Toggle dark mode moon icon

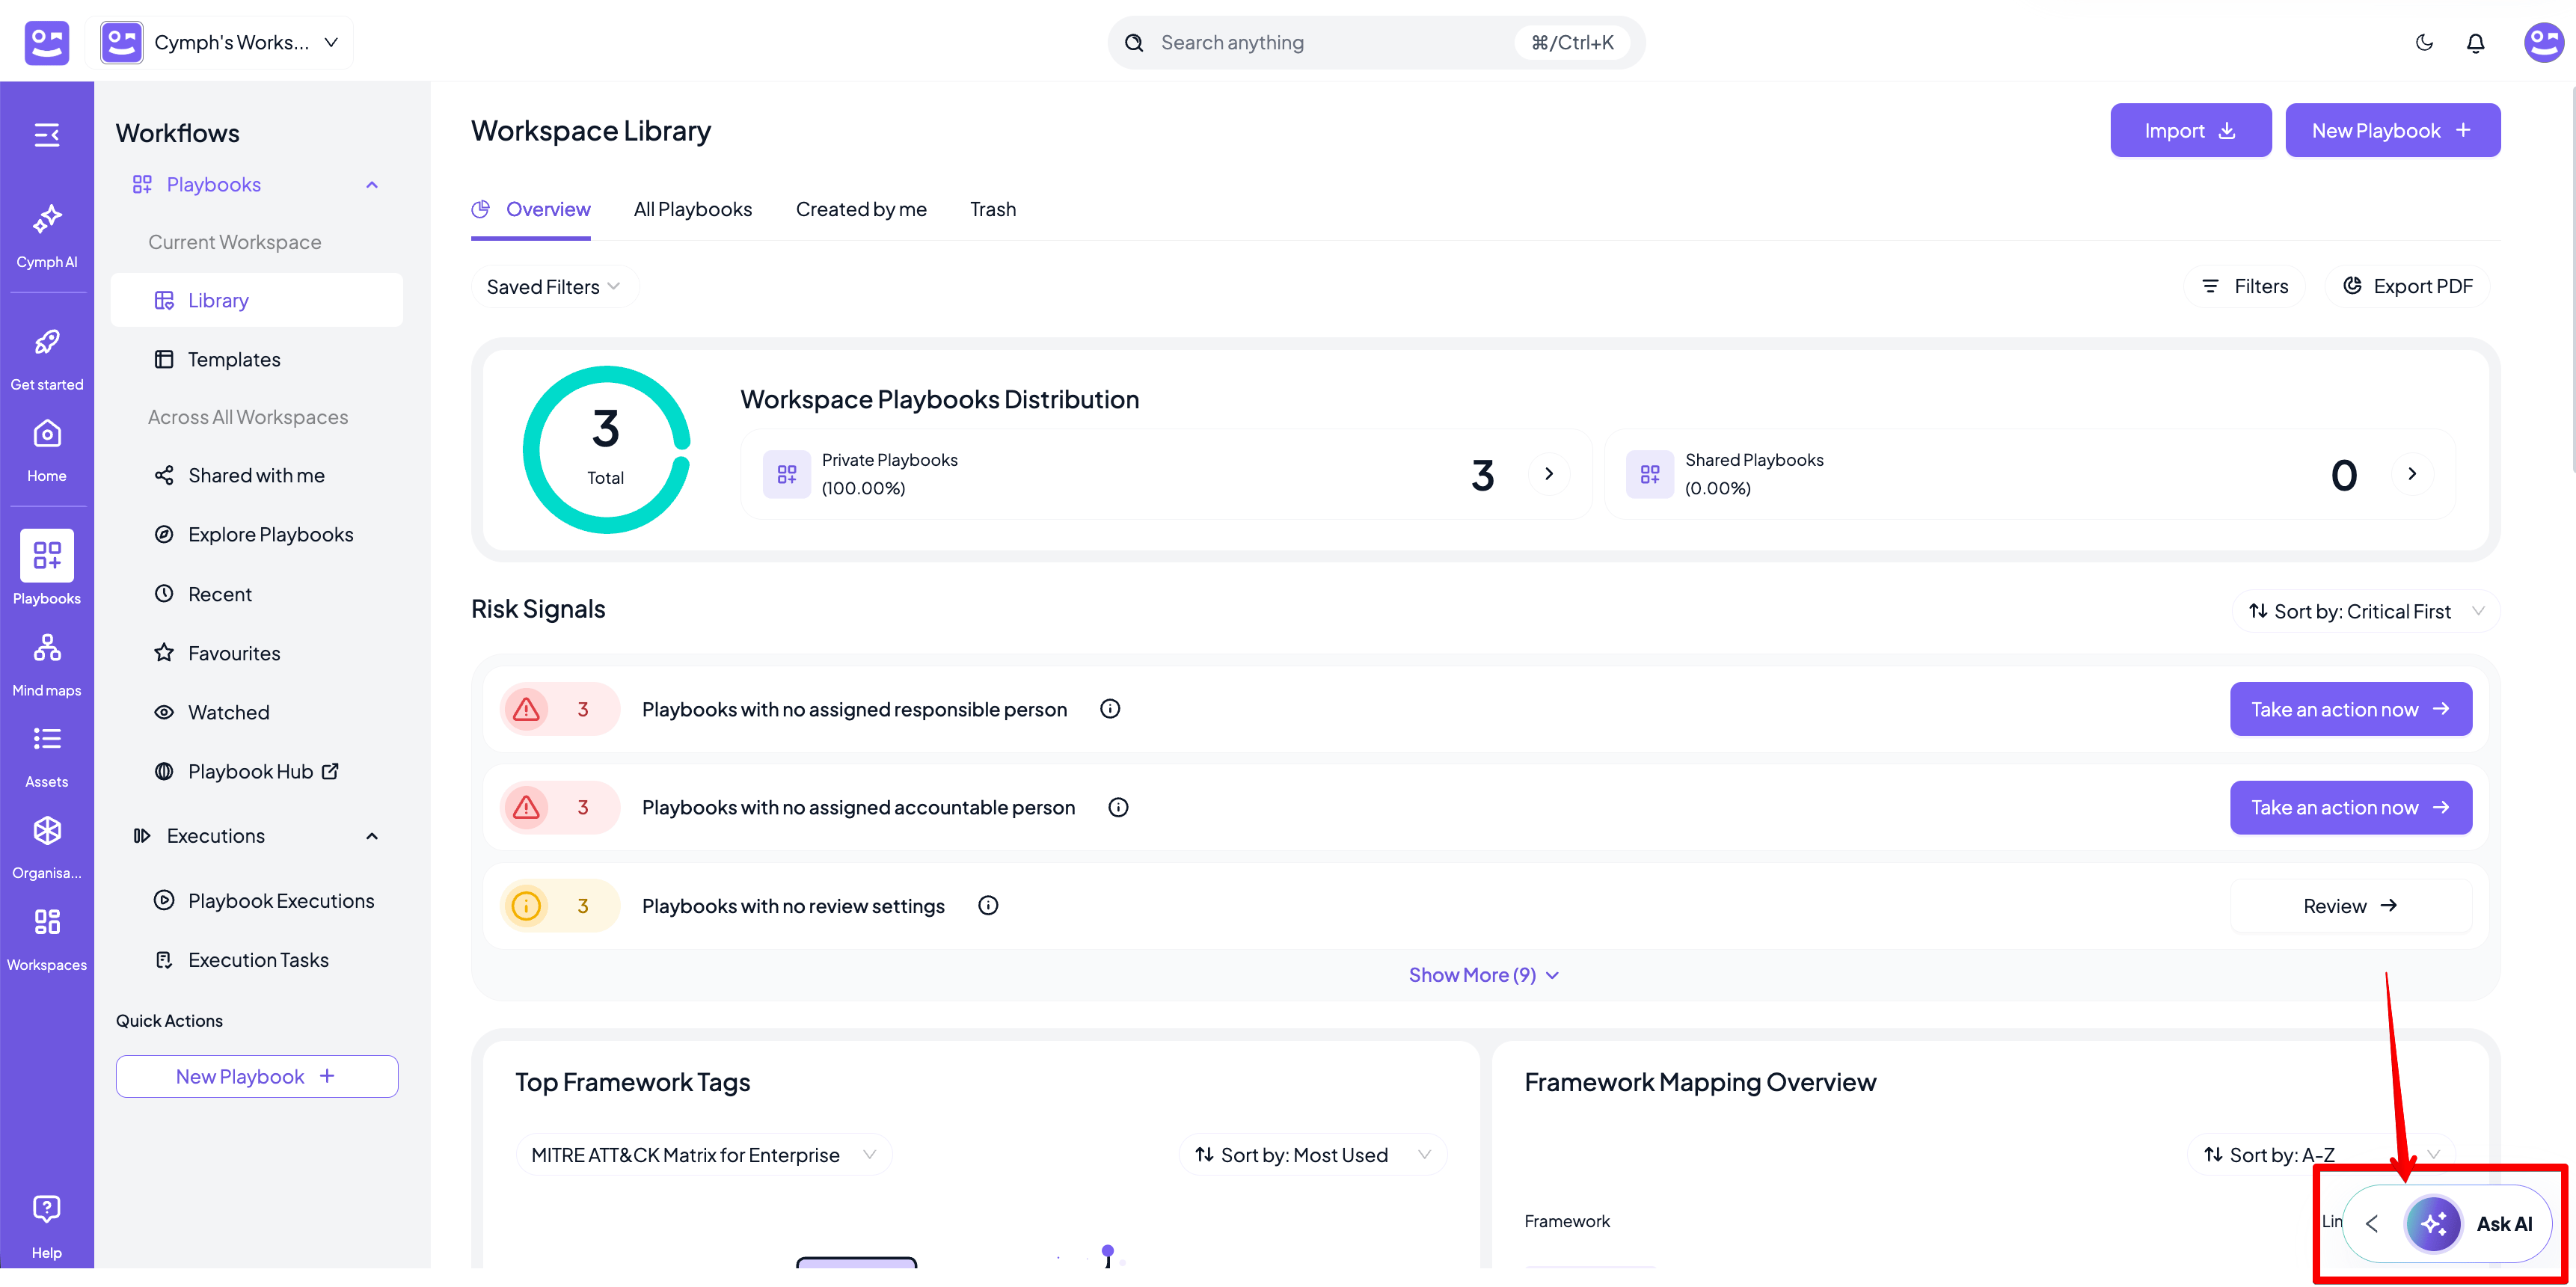[x=2424, y=42]
